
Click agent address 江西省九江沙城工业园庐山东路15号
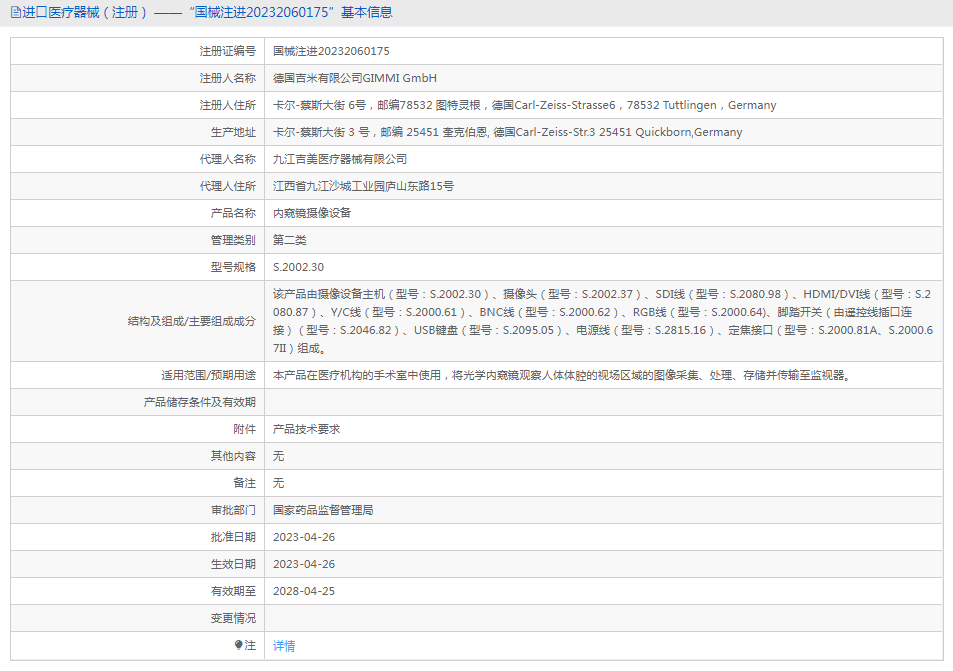pos(363,186)
